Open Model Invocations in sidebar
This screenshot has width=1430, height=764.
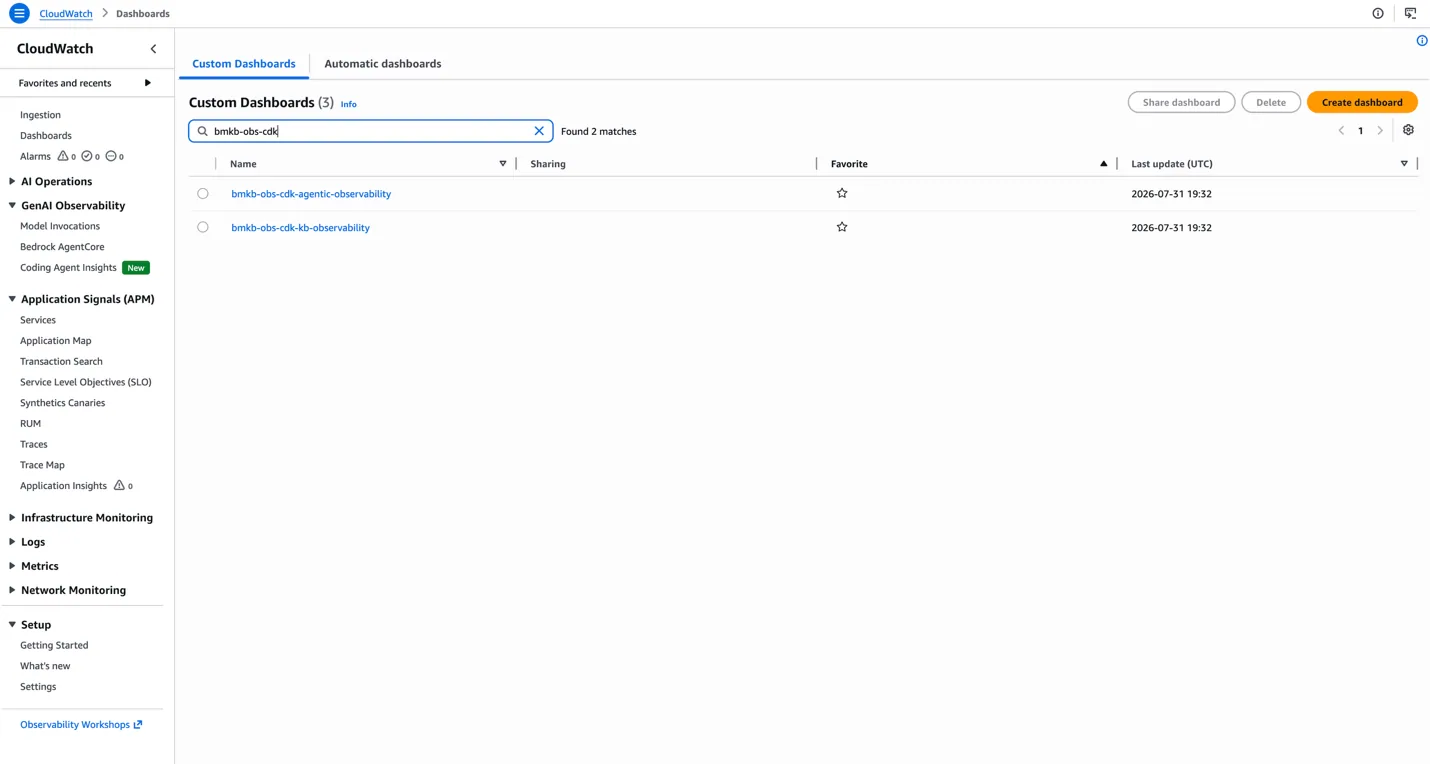pos(60,226)
